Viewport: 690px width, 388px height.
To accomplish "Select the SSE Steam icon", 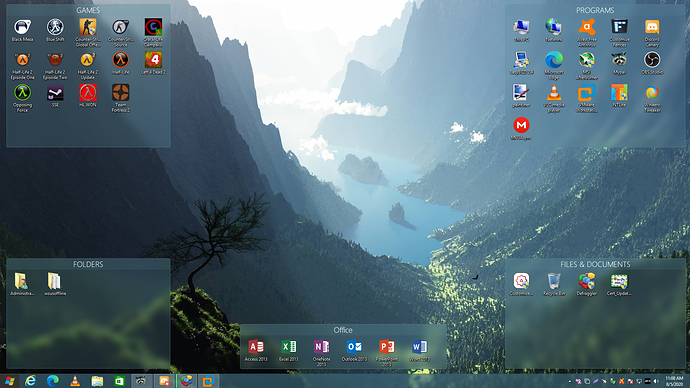I will click(x=55, y=96).
